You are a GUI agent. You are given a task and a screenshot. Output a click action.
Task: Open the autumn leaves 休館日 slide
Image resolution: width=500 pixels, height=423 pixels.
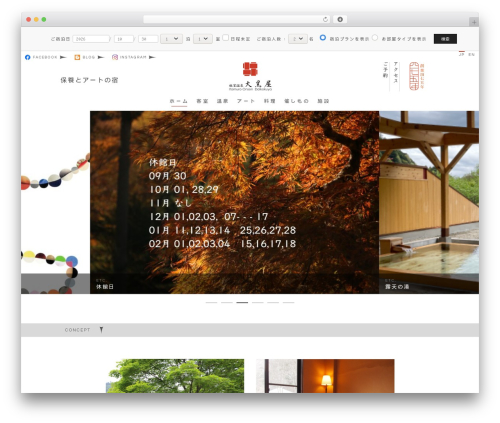coord(234,202)
